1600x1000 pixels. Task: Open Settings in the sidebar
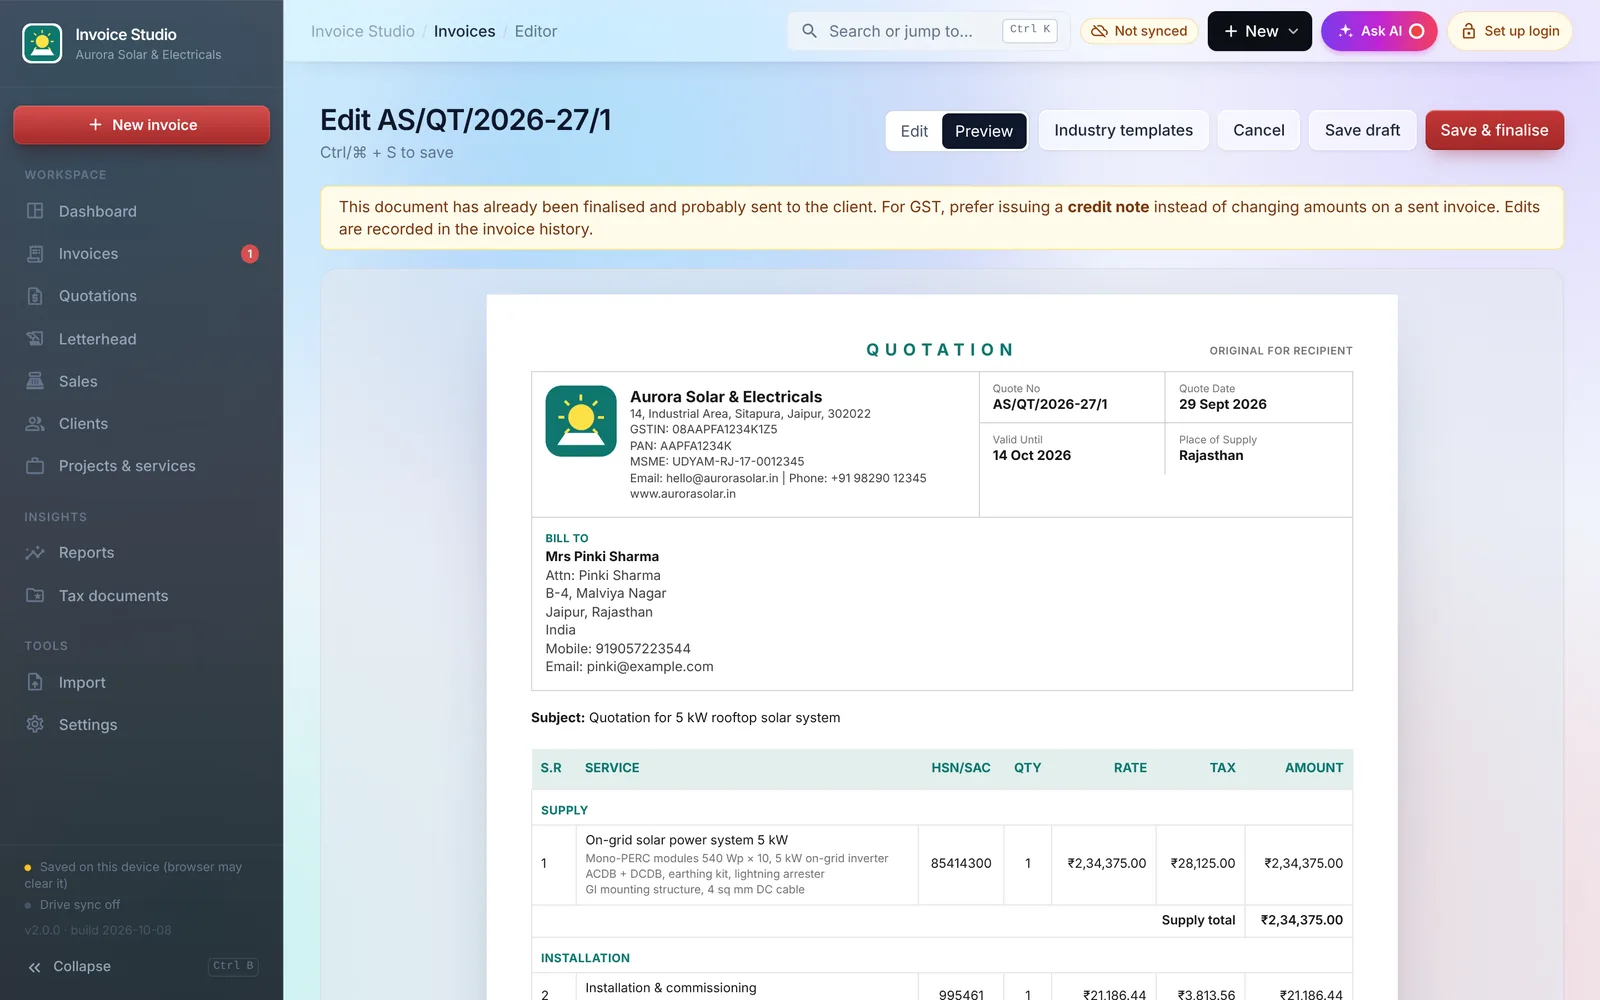(141, 725)
